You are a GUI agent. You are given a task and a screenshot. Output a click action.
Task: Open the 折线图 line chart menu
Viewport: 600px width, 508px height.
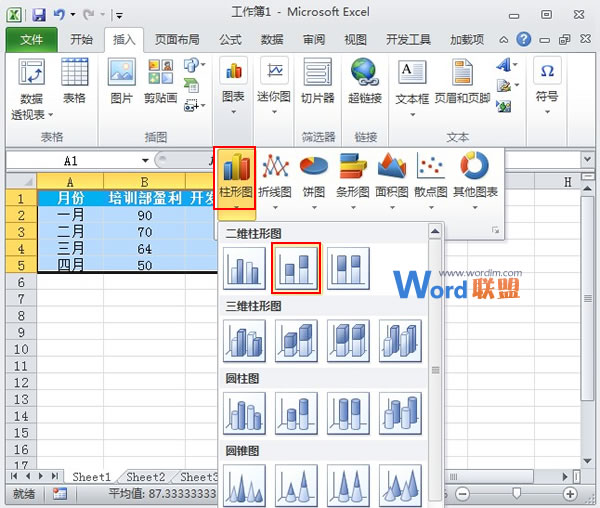pyautogui.click(x=275, y=177)
